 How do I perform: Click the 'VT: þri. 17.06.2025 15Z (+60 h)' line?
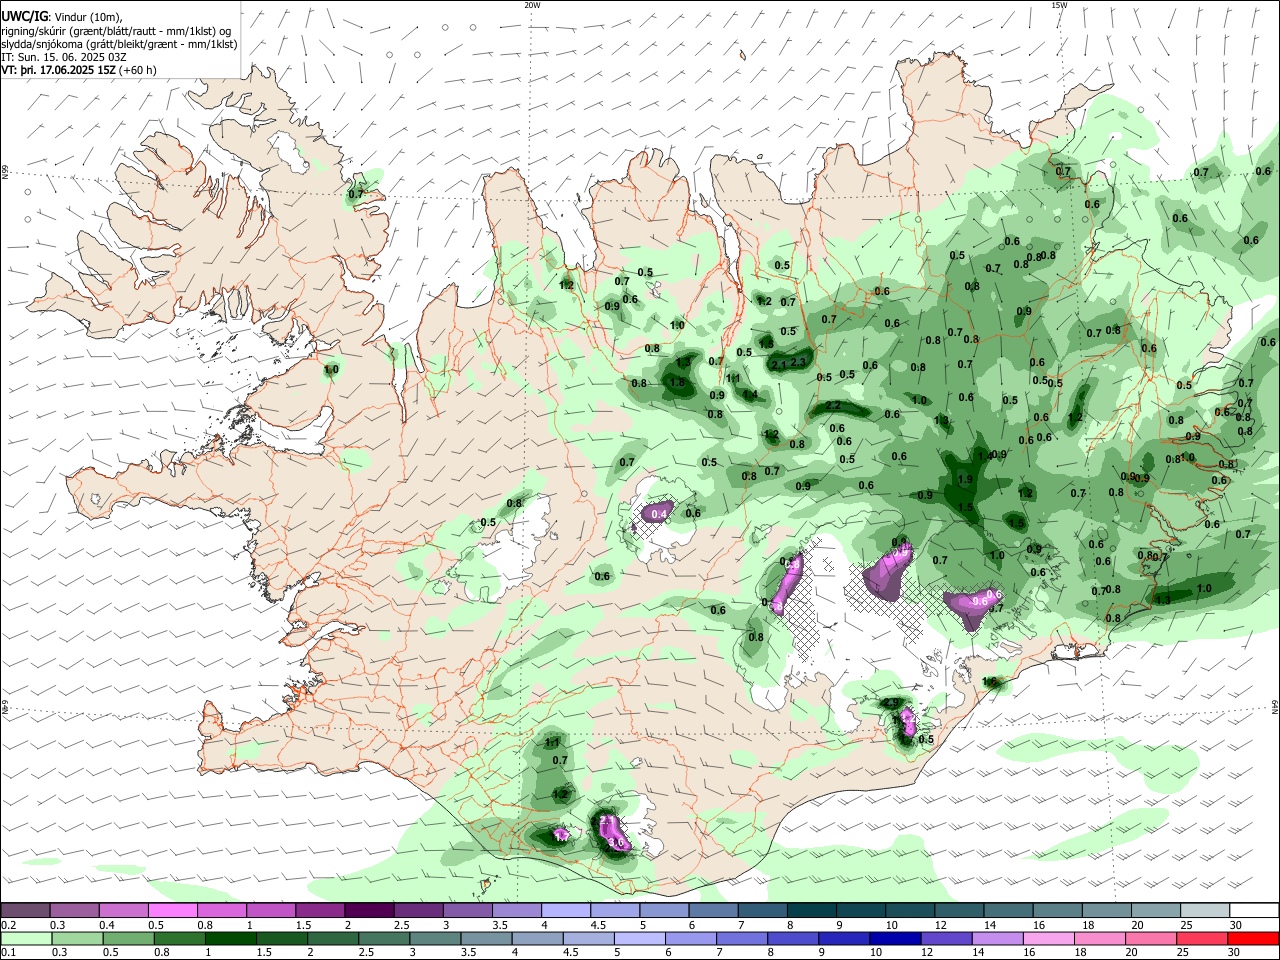click(79, 70)
